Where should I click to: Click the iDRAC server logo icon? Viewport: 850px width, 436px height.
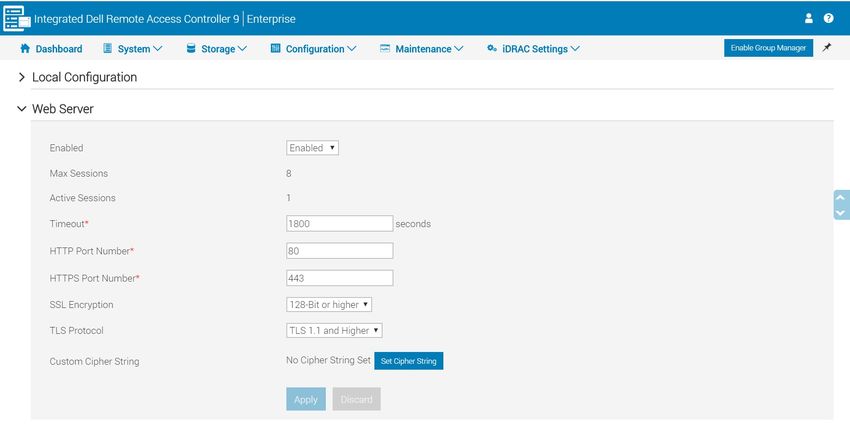coord(17,18)
